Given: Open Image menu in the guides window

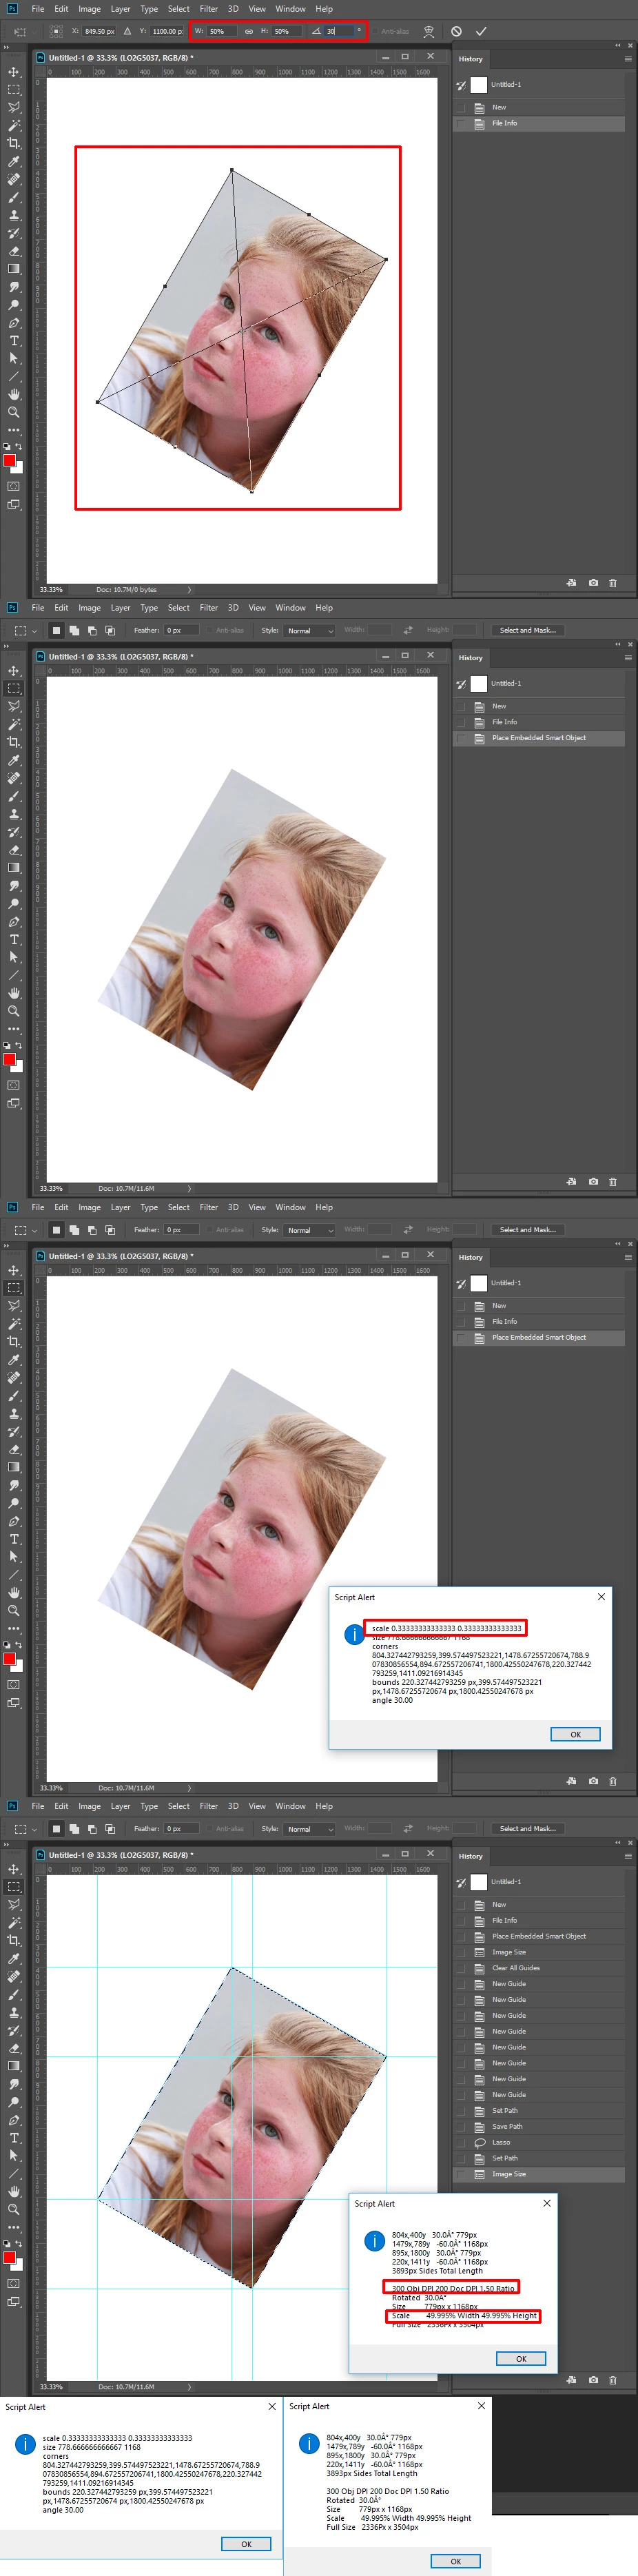Looking at the screenshot, I should tap(90, 1806).
